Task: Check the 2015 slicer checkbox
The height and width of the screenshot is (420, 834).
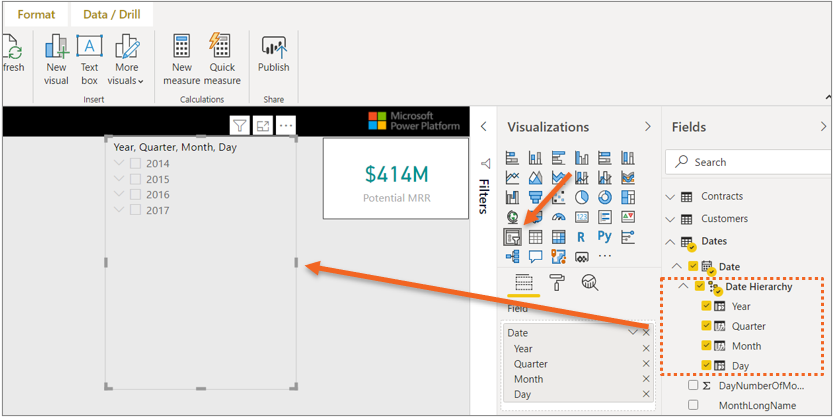Action: (136, 179)
